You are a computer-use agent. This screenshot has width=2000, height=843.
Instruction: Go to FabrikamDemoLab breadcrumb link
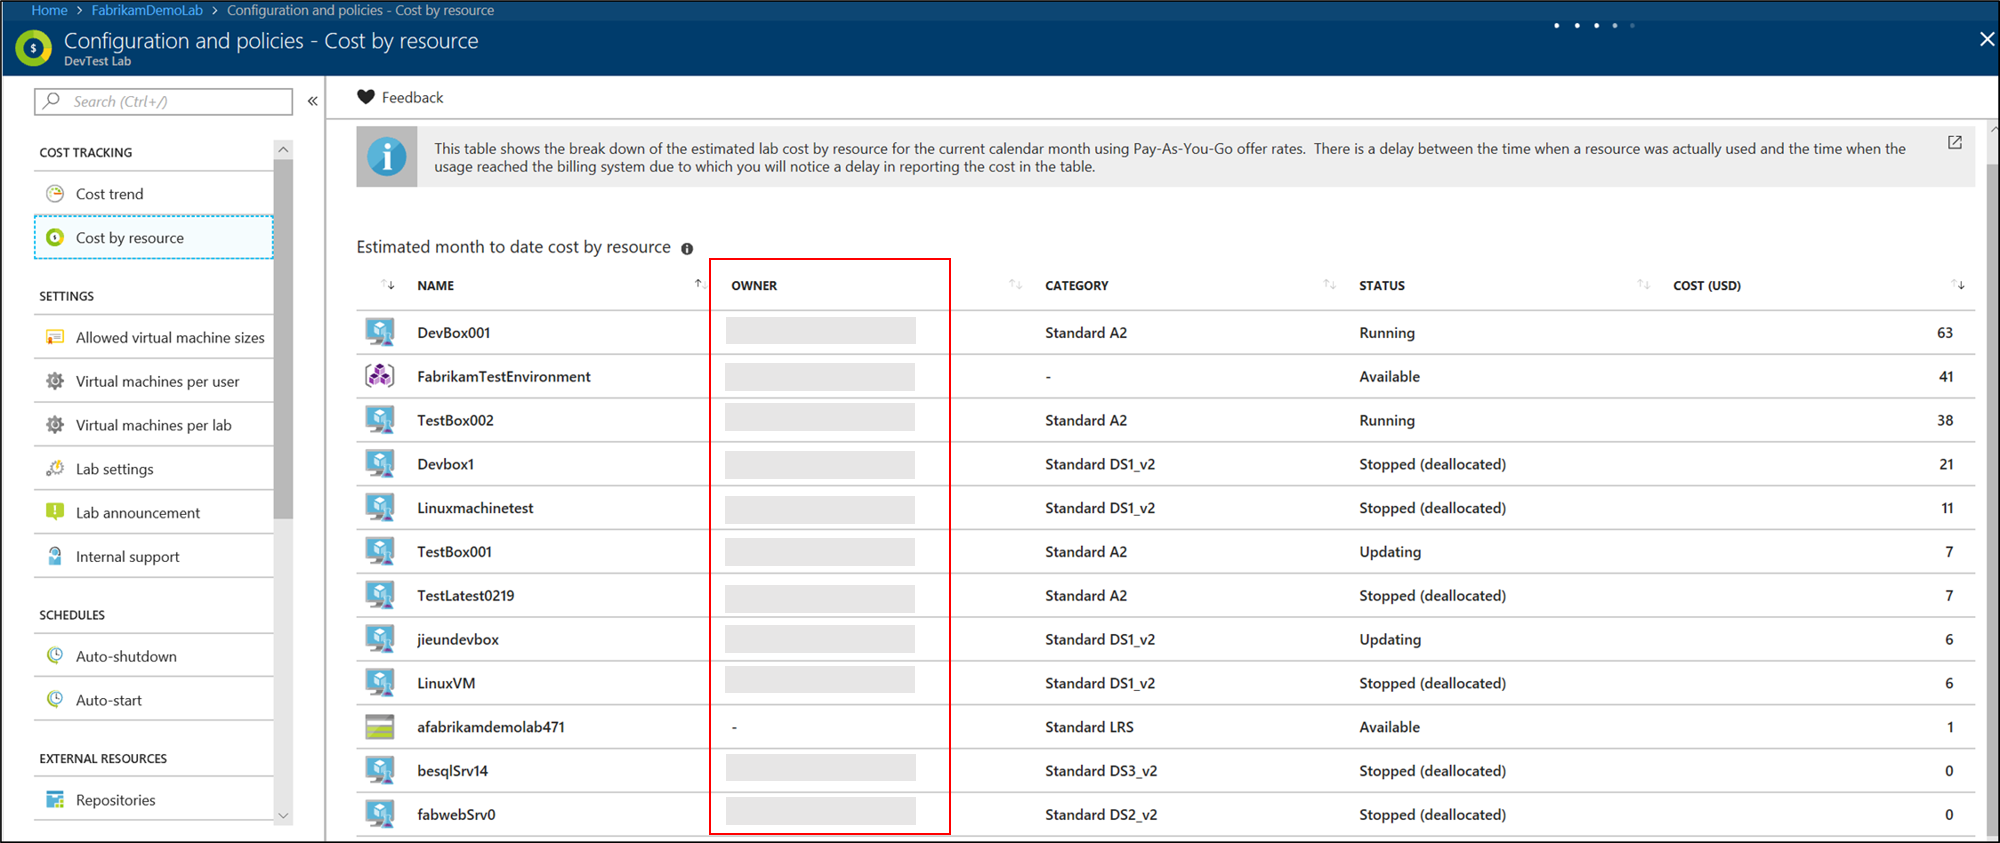[147, 10]
